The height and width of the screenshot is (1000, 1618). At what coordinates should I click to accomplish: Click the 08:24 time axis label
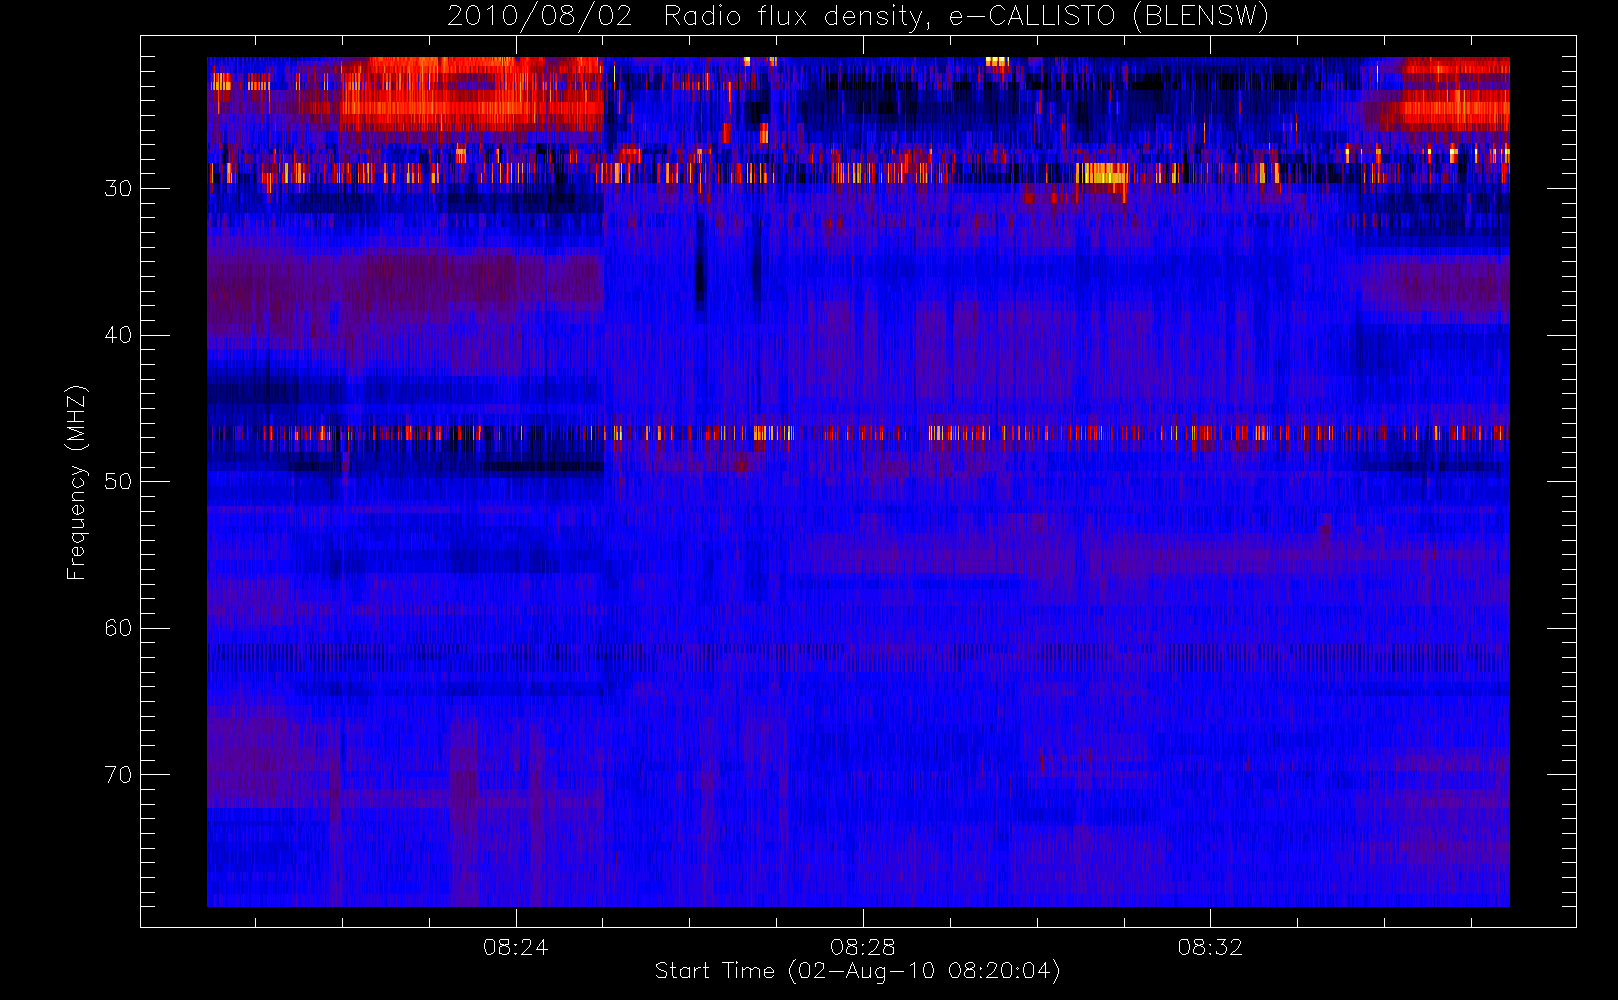pyautogui.click(x=516, y=947)
